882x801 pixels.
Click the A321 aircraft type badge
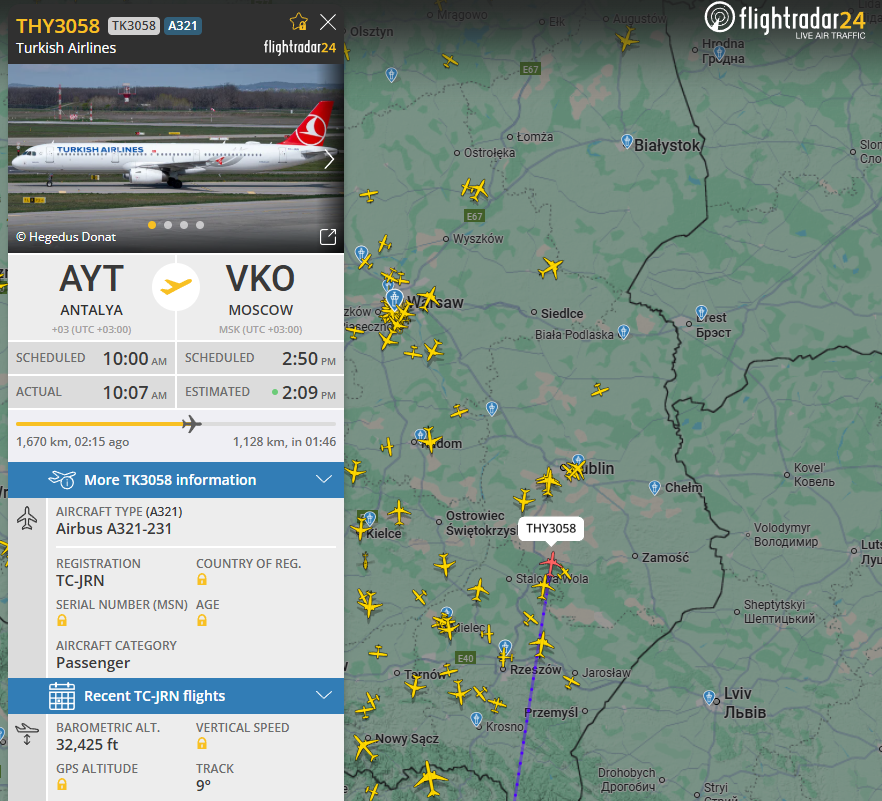[183, 26]
